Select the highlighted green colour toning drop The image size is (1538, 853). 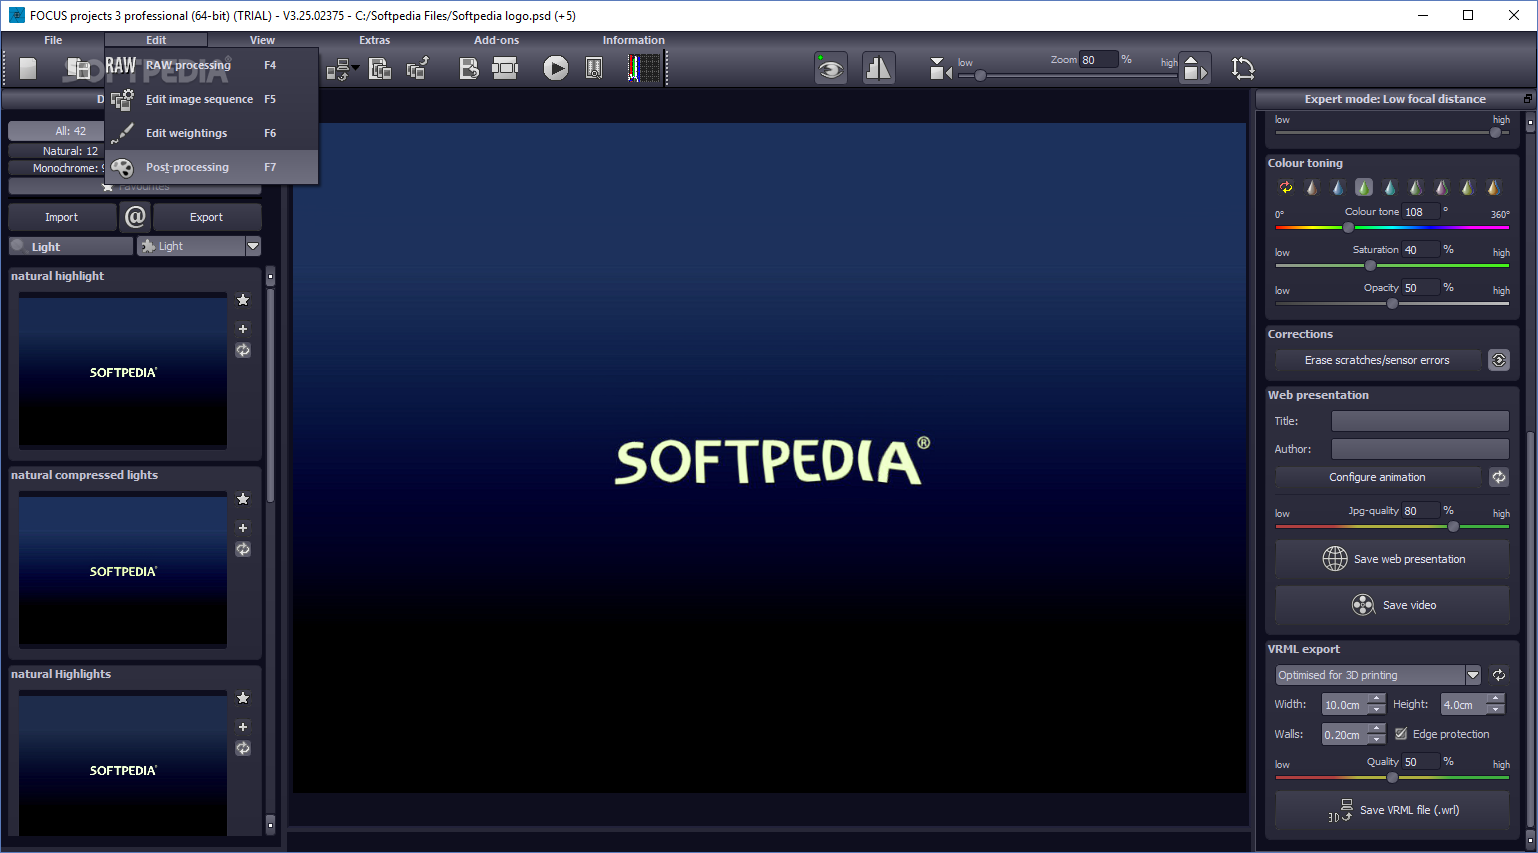1364,187
